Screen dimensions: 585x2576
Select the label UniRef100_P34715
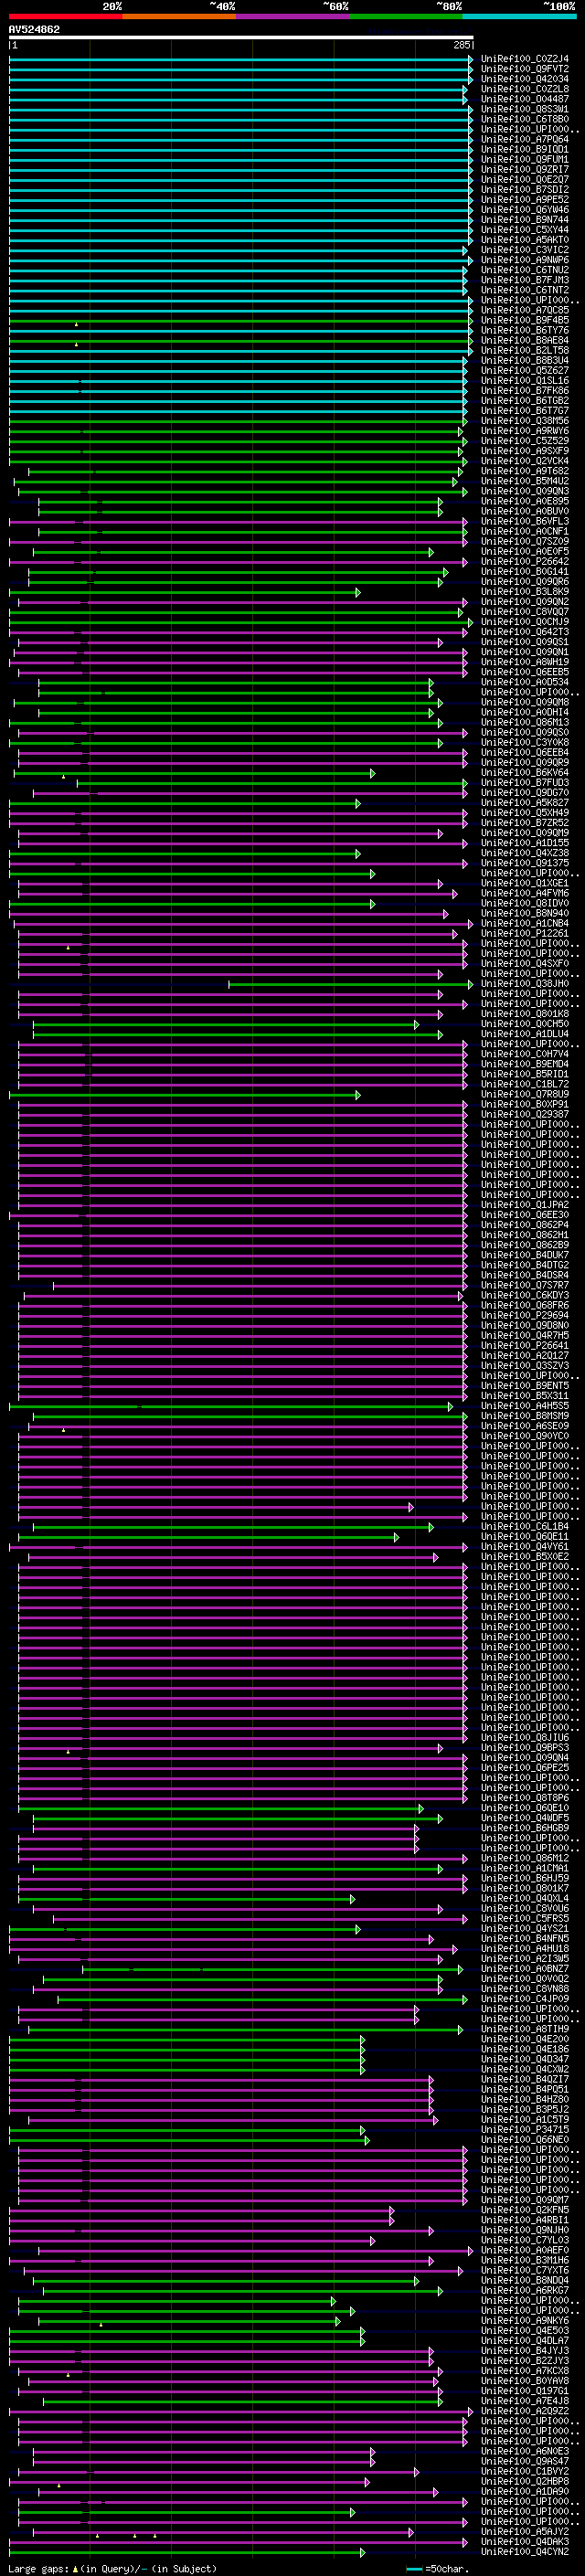[525, 2131]
